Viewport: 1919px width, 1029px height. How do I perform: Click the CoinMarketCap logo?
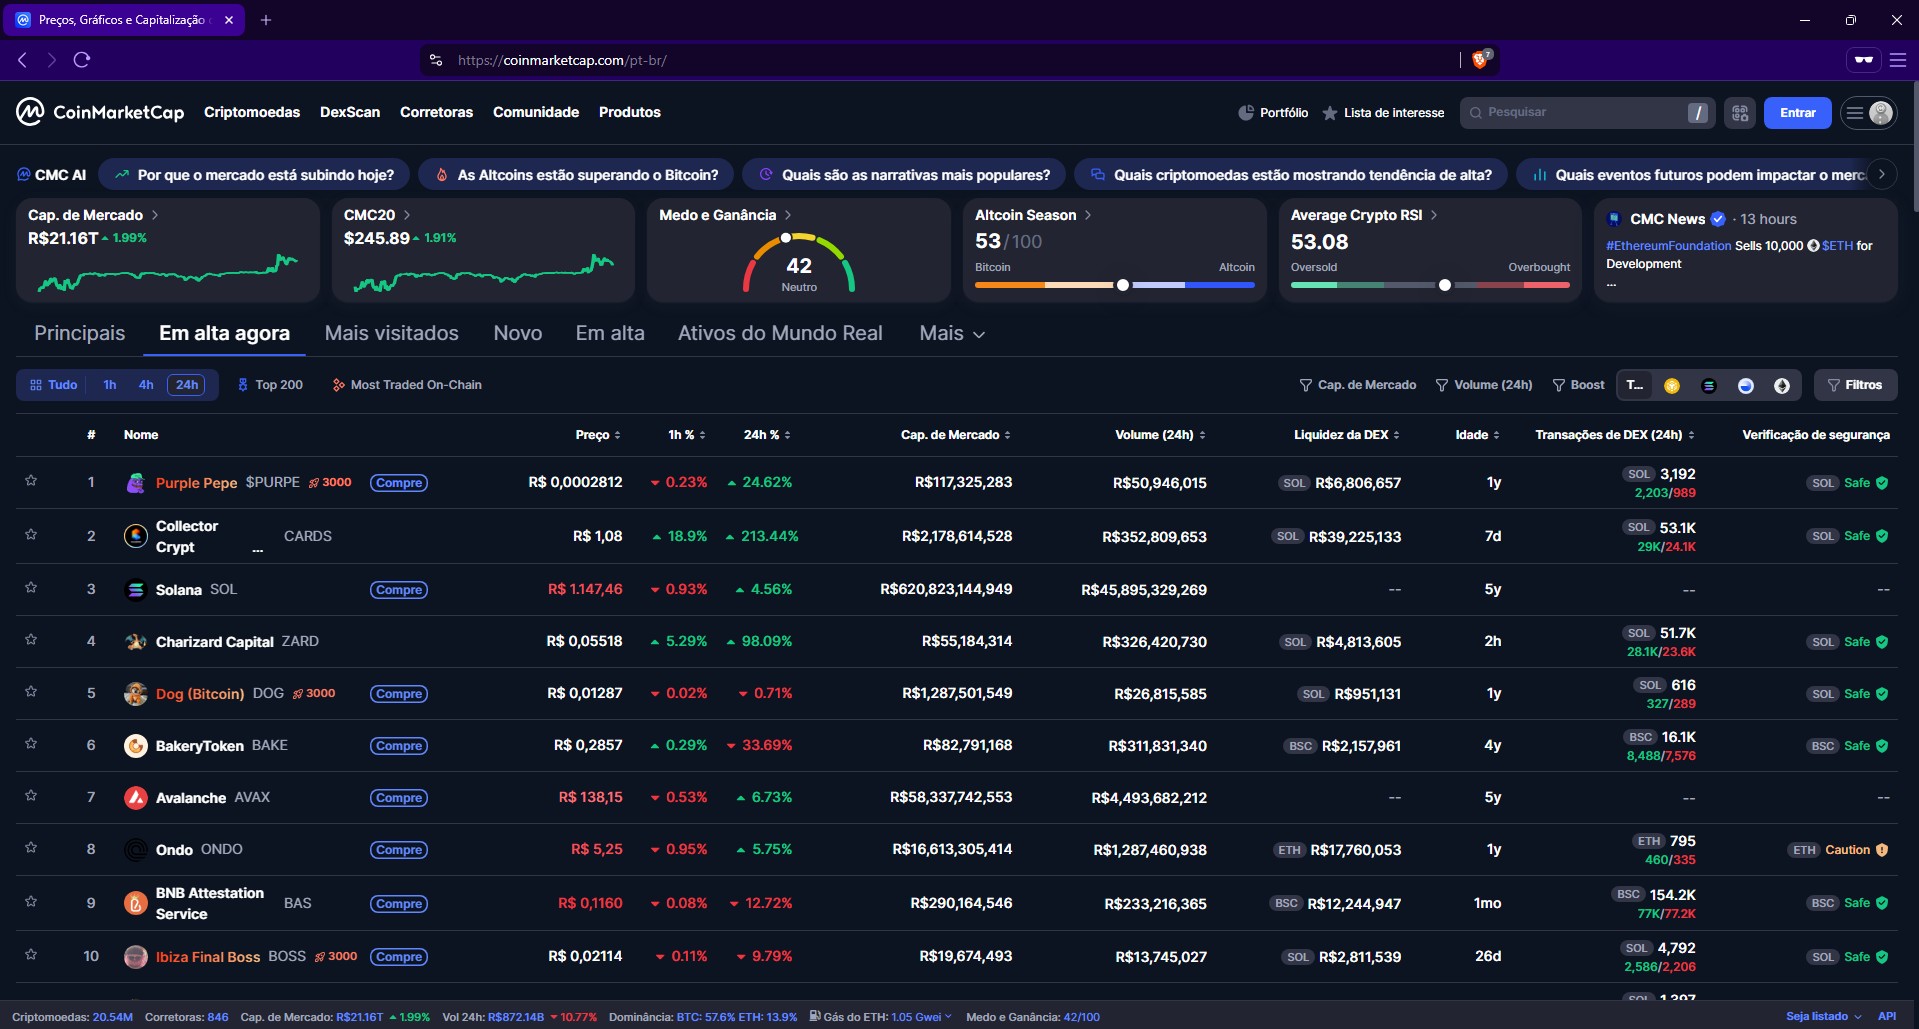100,112
